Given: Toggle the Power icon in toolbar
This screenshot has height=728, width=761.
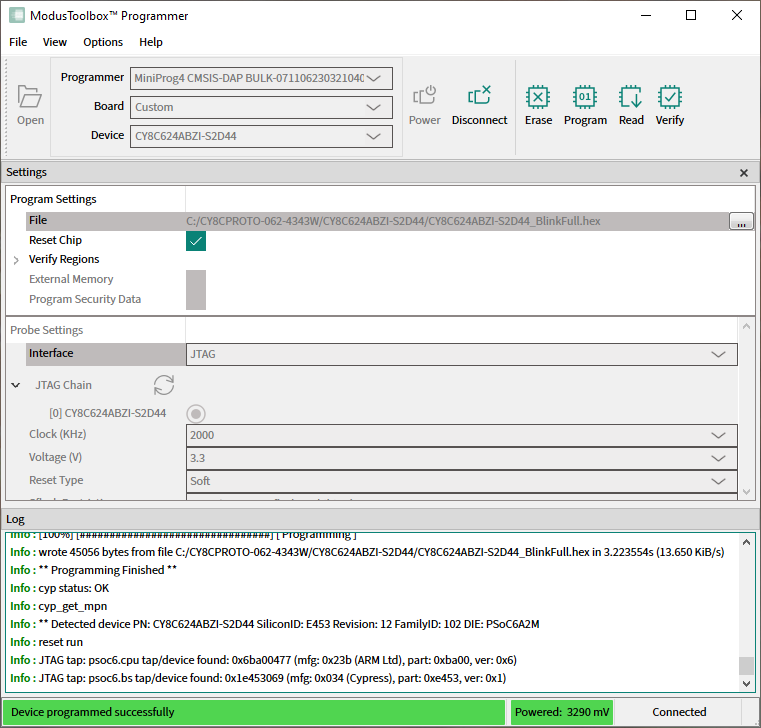Looking at the screenshot, I should (425, 98).
